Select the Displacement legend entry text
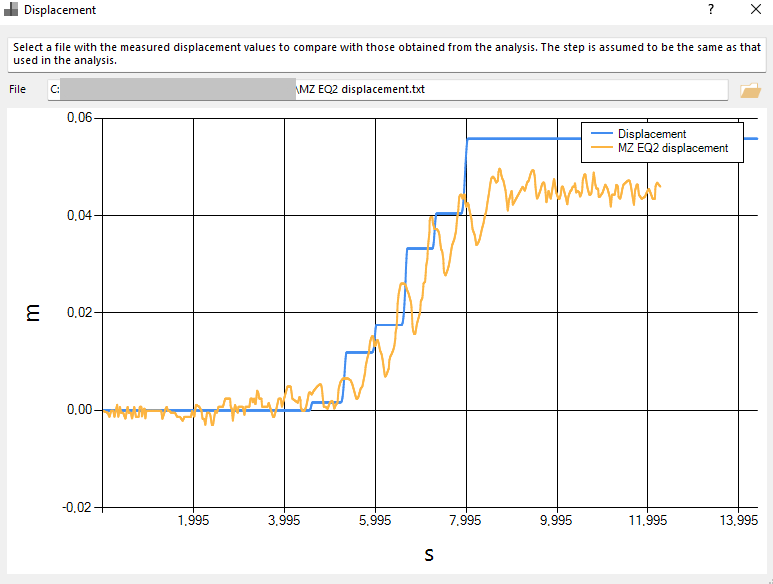This screenshot has width=773, height=584. tap(652, 134)
